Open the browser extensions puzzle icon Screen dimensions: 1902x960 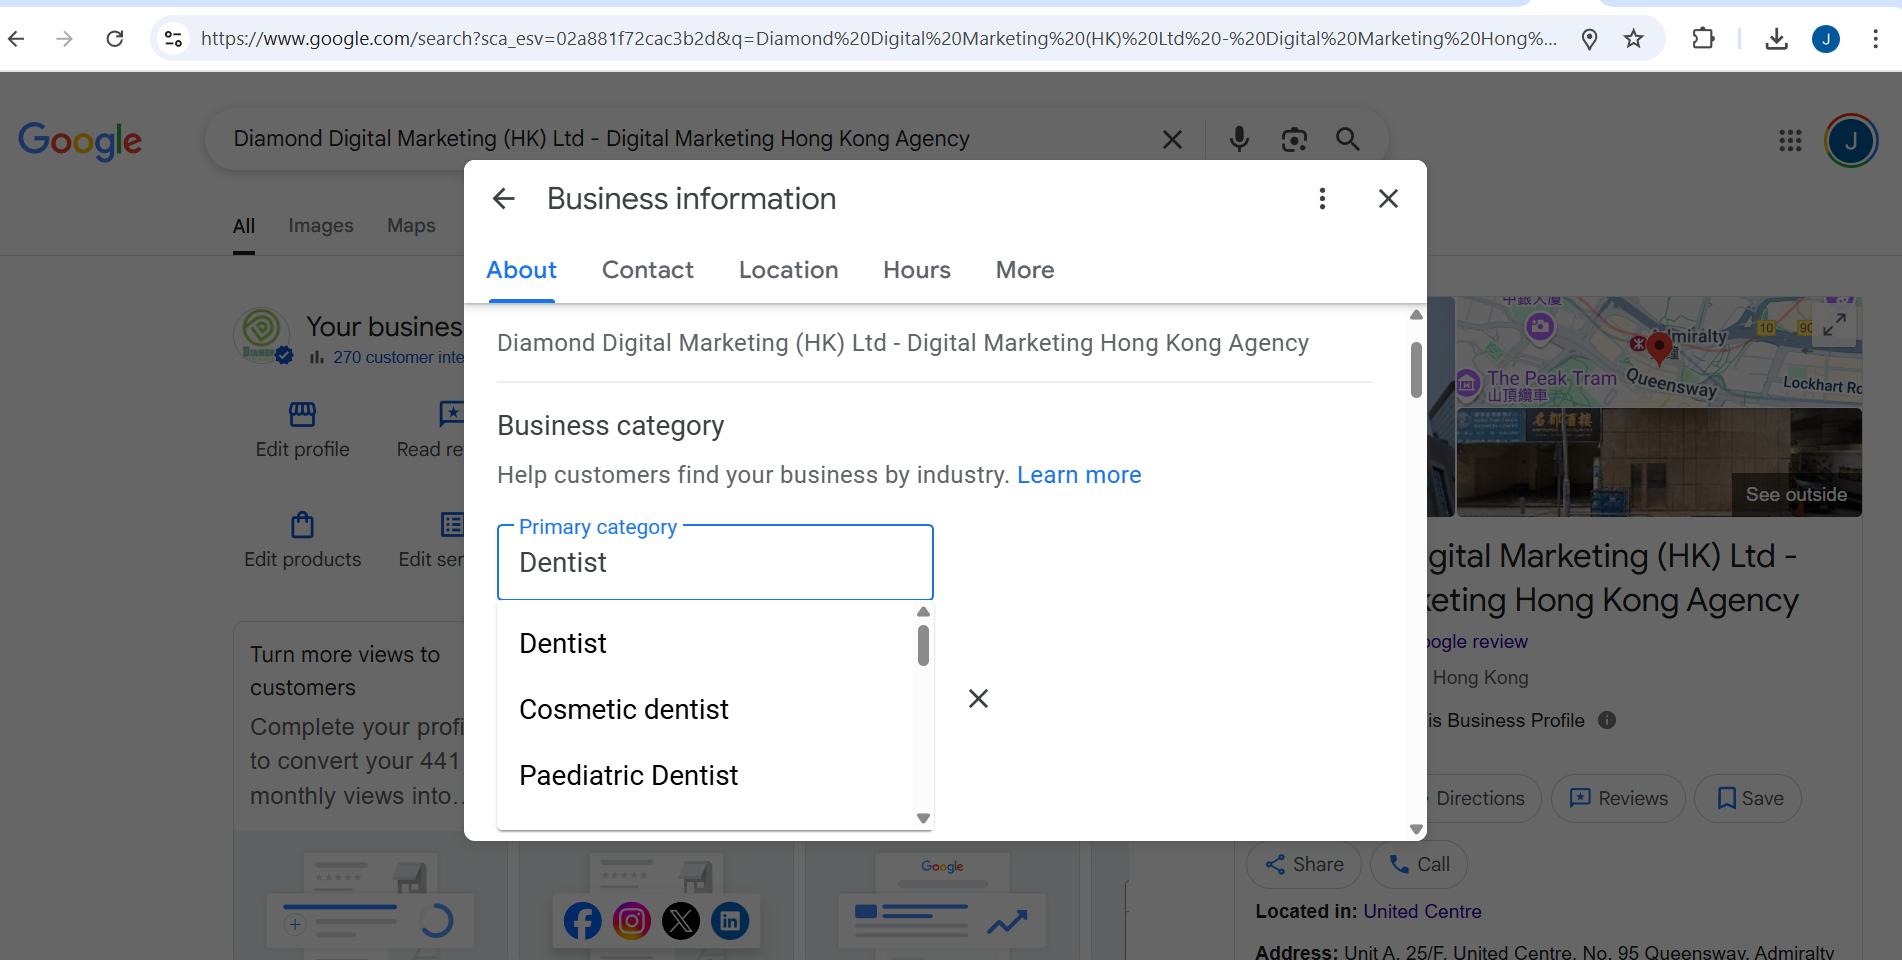click(1703, 39)
